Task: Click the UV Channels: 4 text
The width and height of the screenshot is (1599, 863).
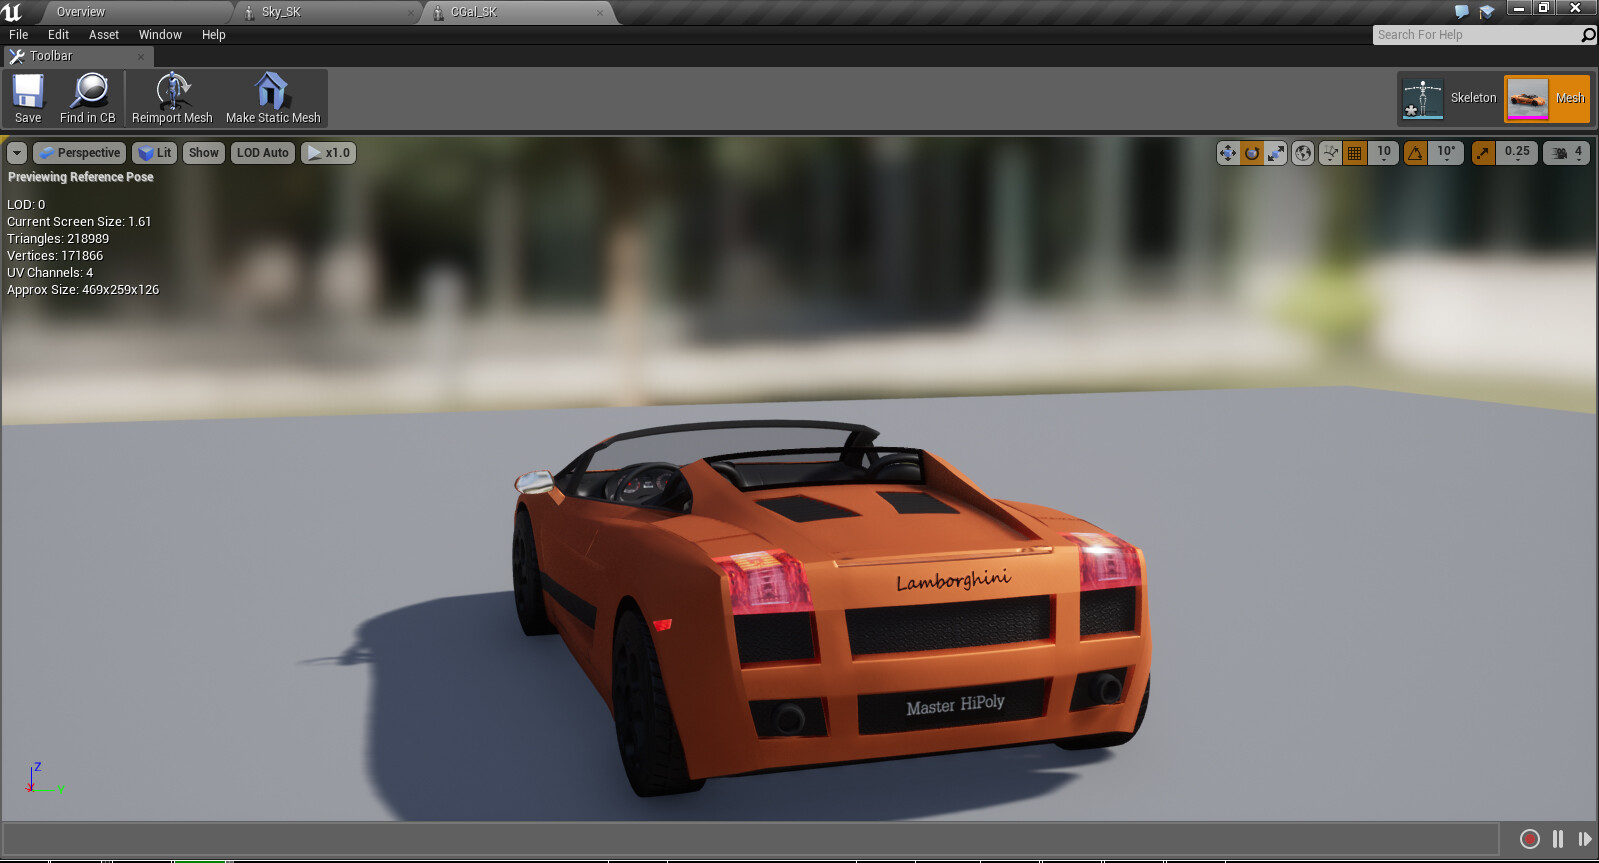Action: 50,273
